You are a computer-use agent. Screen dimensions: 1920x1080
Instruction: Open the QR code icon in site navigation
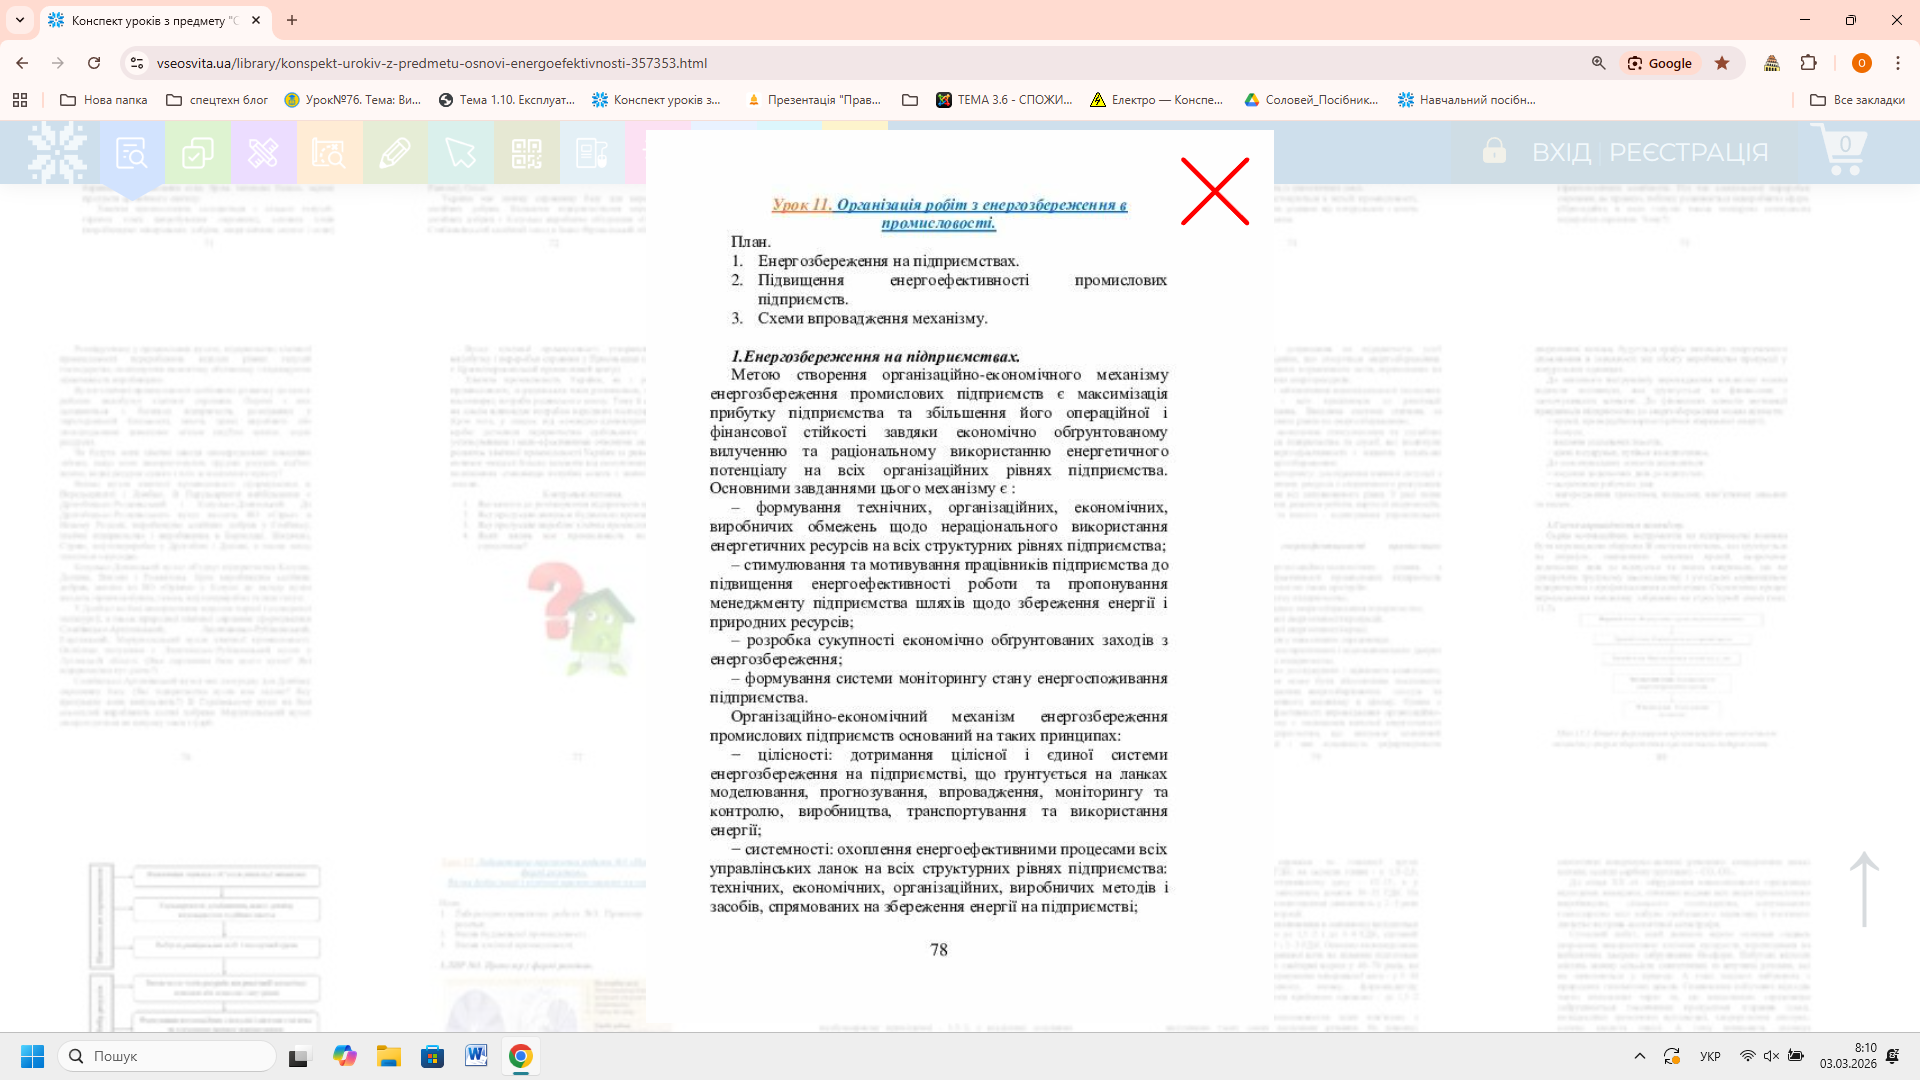[x=527, y=153]
